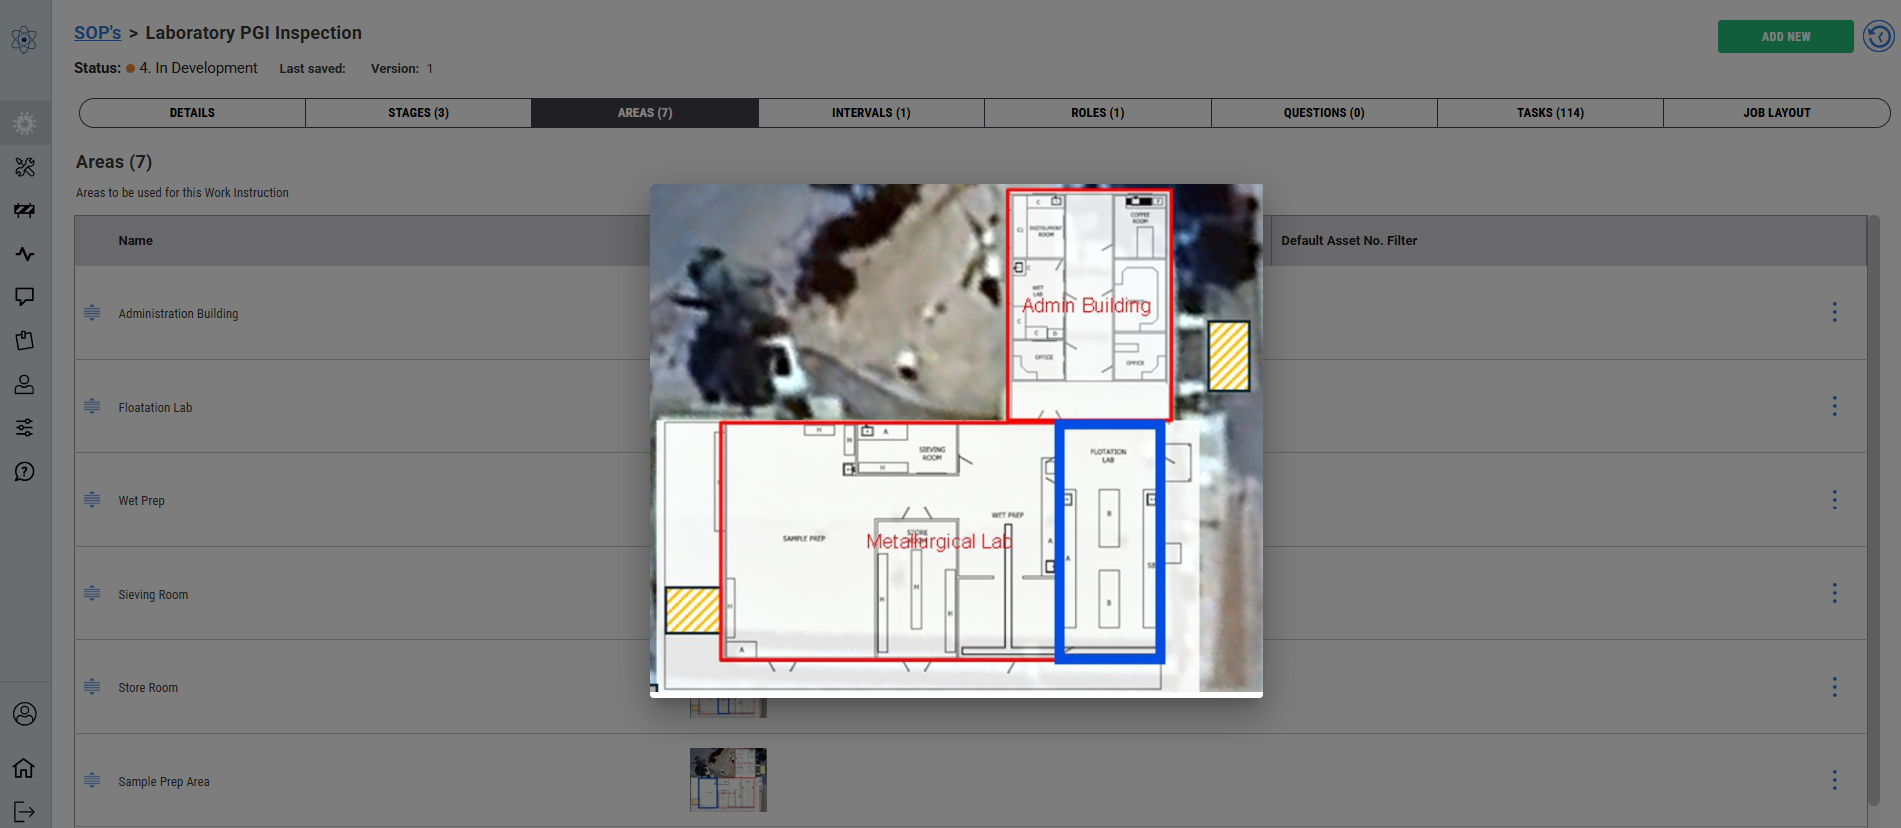Open the sliders icon in sidebar
The width and height of the screenshot is (1901, 828).
[x=25, y=428]
